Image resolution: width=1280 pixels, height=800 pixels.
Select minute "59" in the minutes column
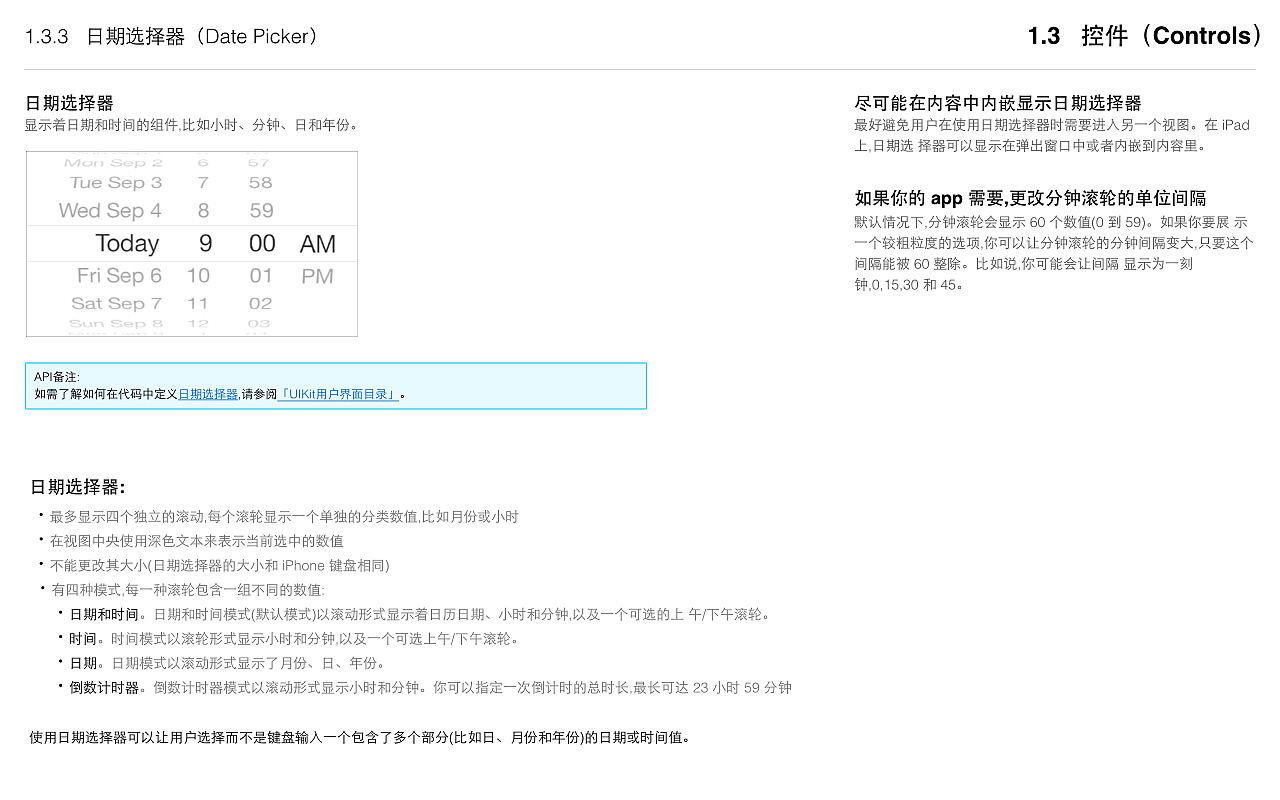pyautogui.click(x=261, y=210)
